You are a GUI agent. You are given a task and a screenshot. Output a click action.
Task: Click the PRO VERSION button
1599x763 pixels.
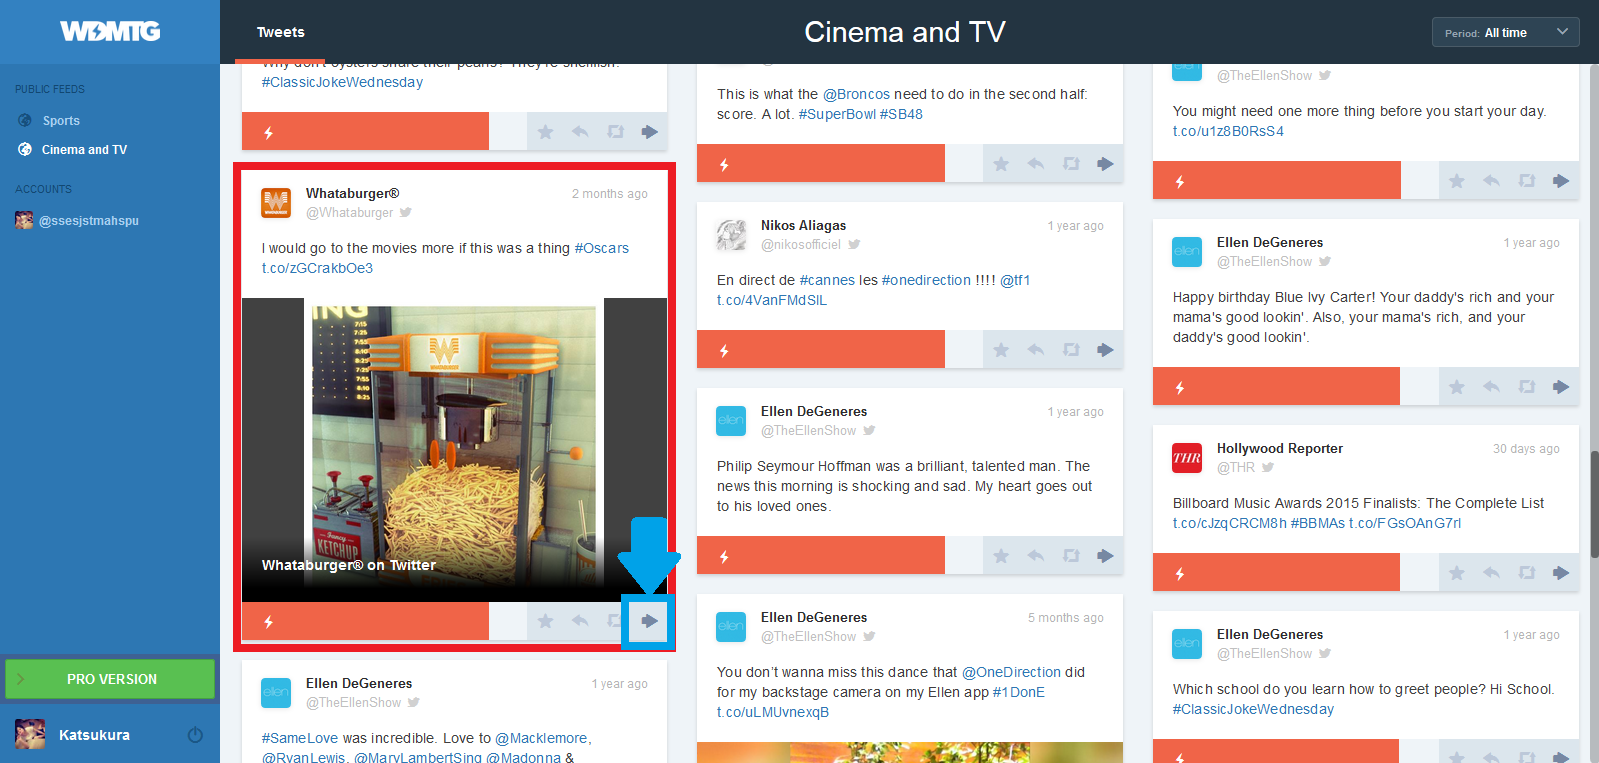click(x=110, y=679)
